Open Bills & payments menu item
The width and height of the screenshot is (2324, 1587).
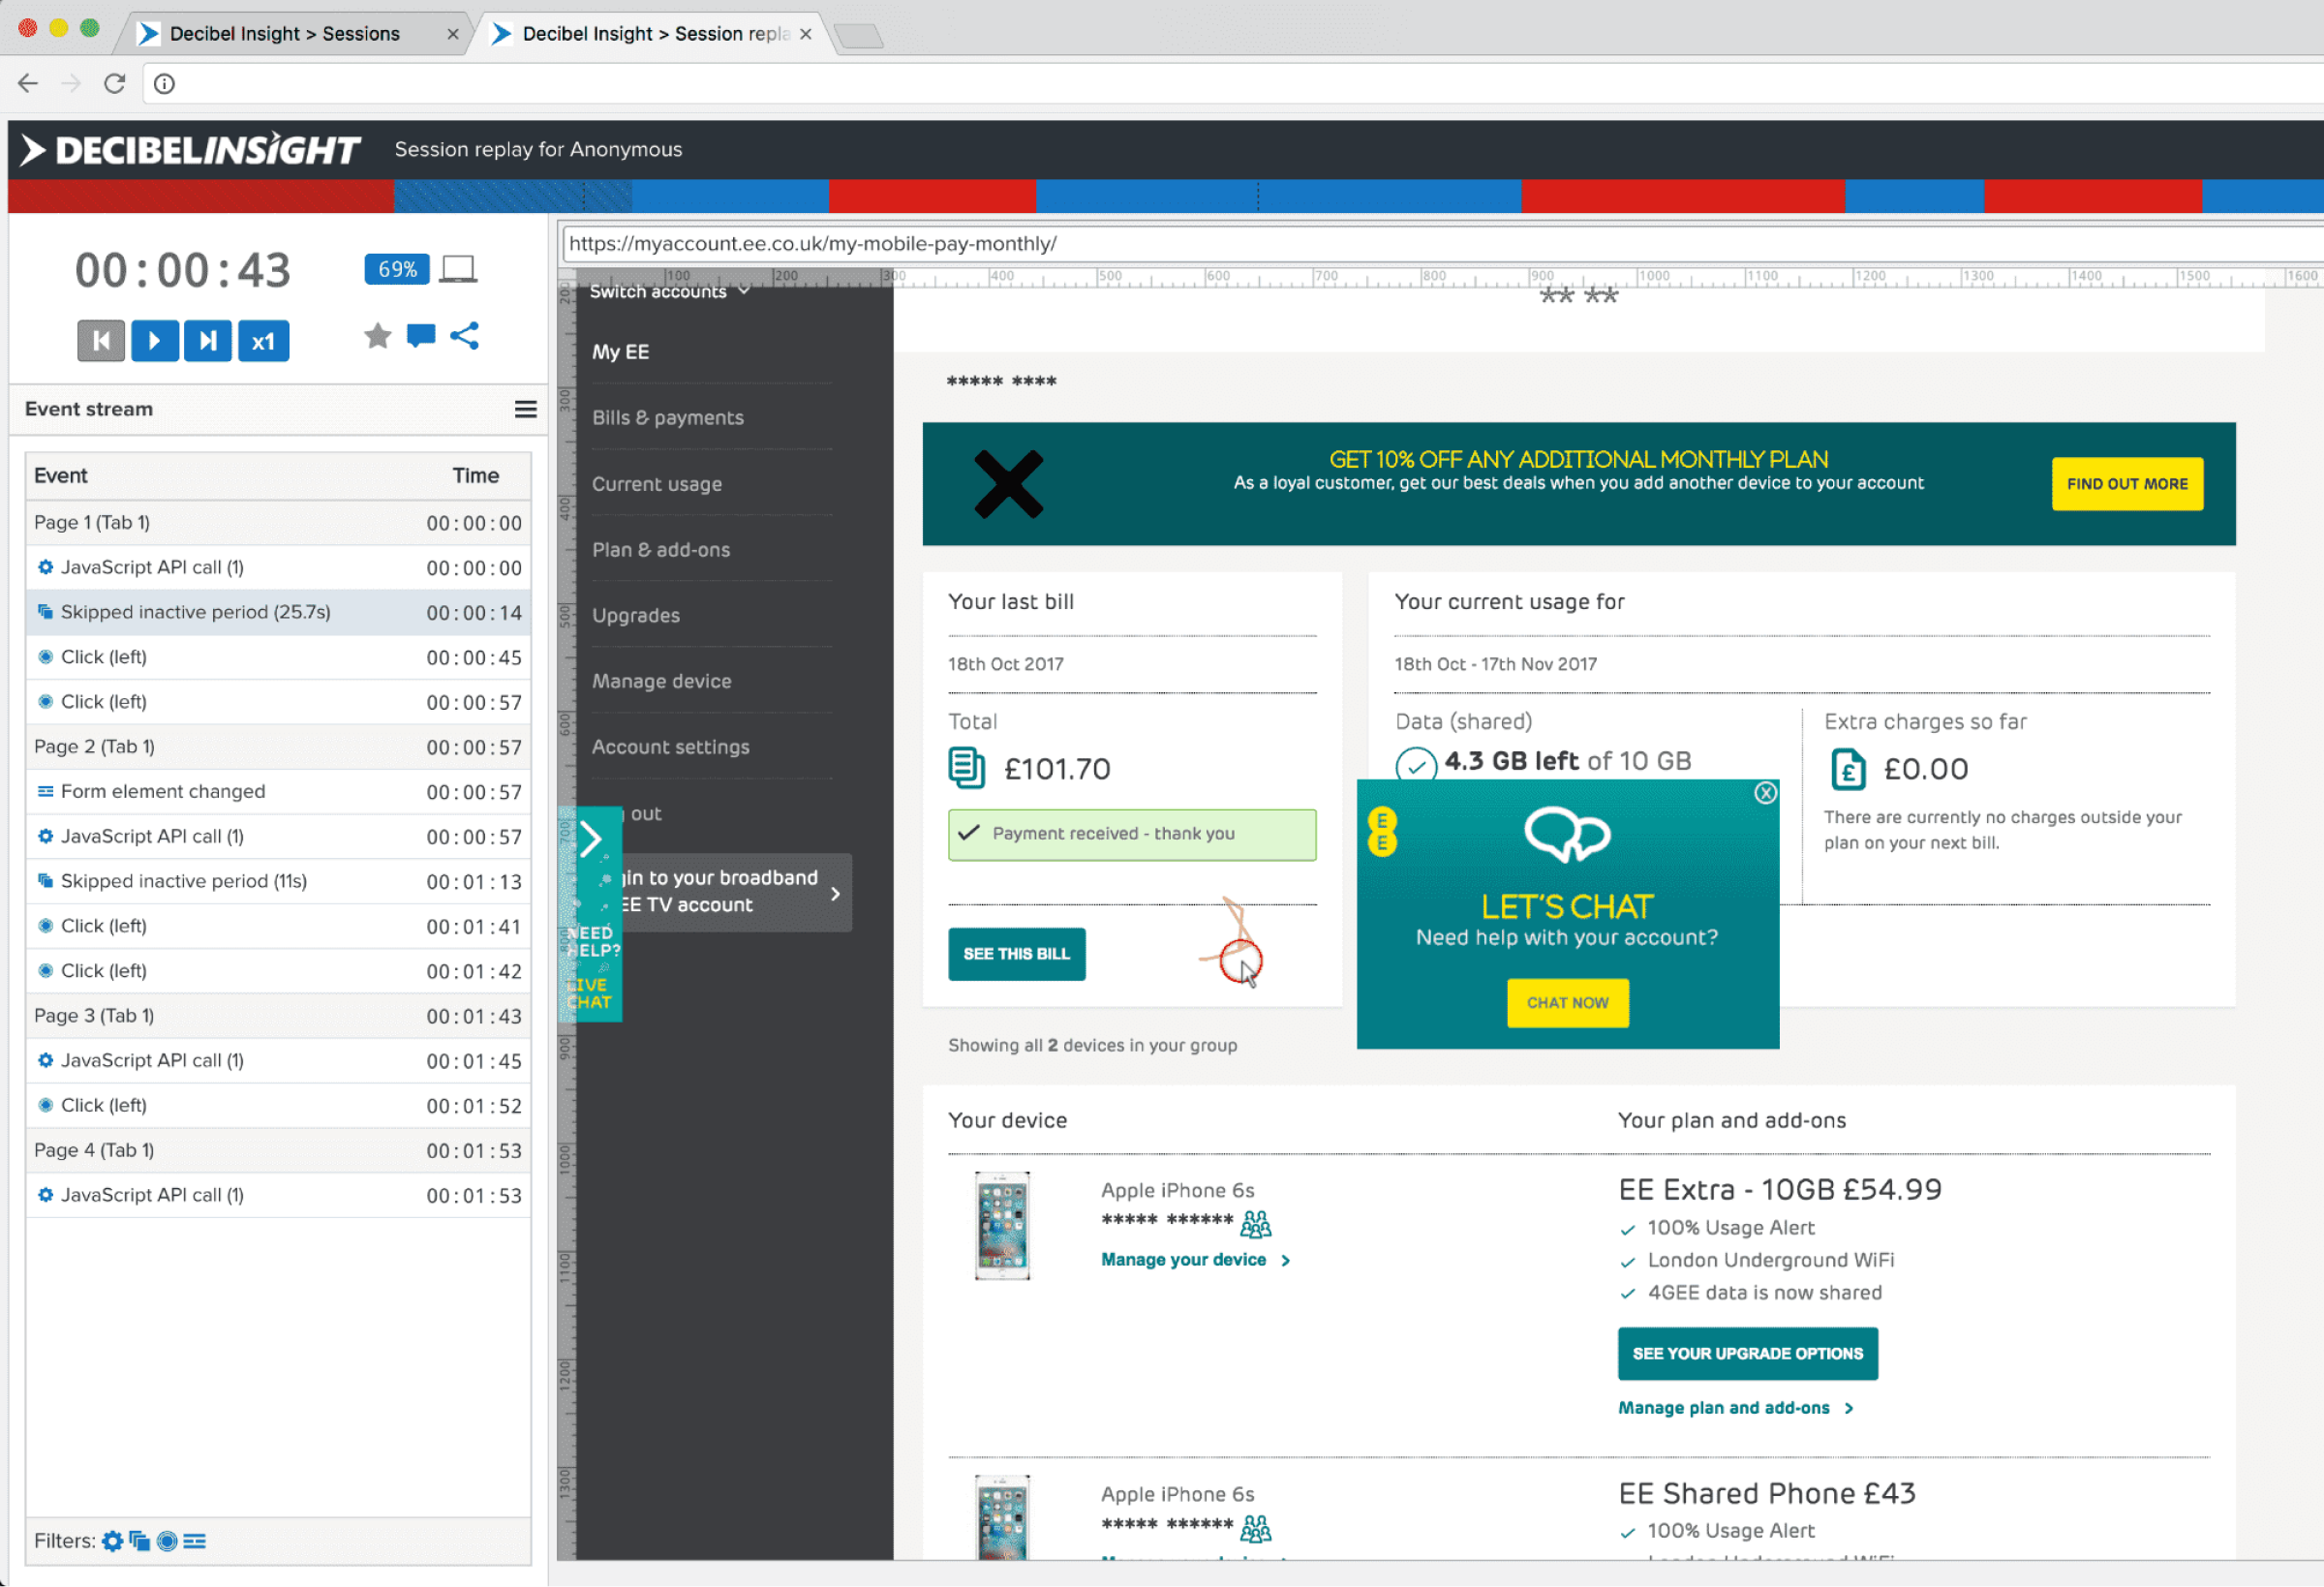coord(667,418)
